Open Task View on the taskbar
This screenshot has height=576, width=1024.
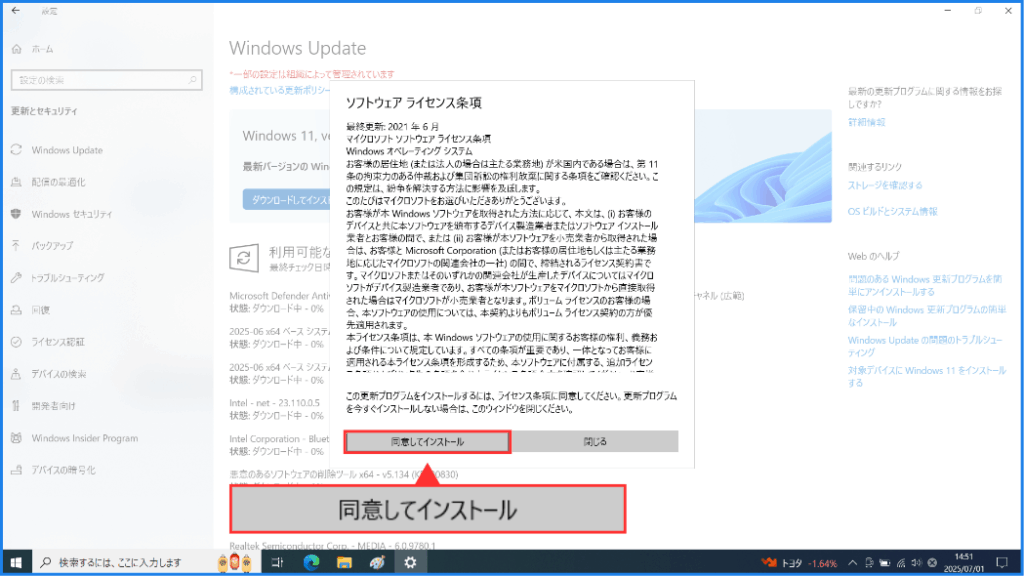[x=278, y=562]
